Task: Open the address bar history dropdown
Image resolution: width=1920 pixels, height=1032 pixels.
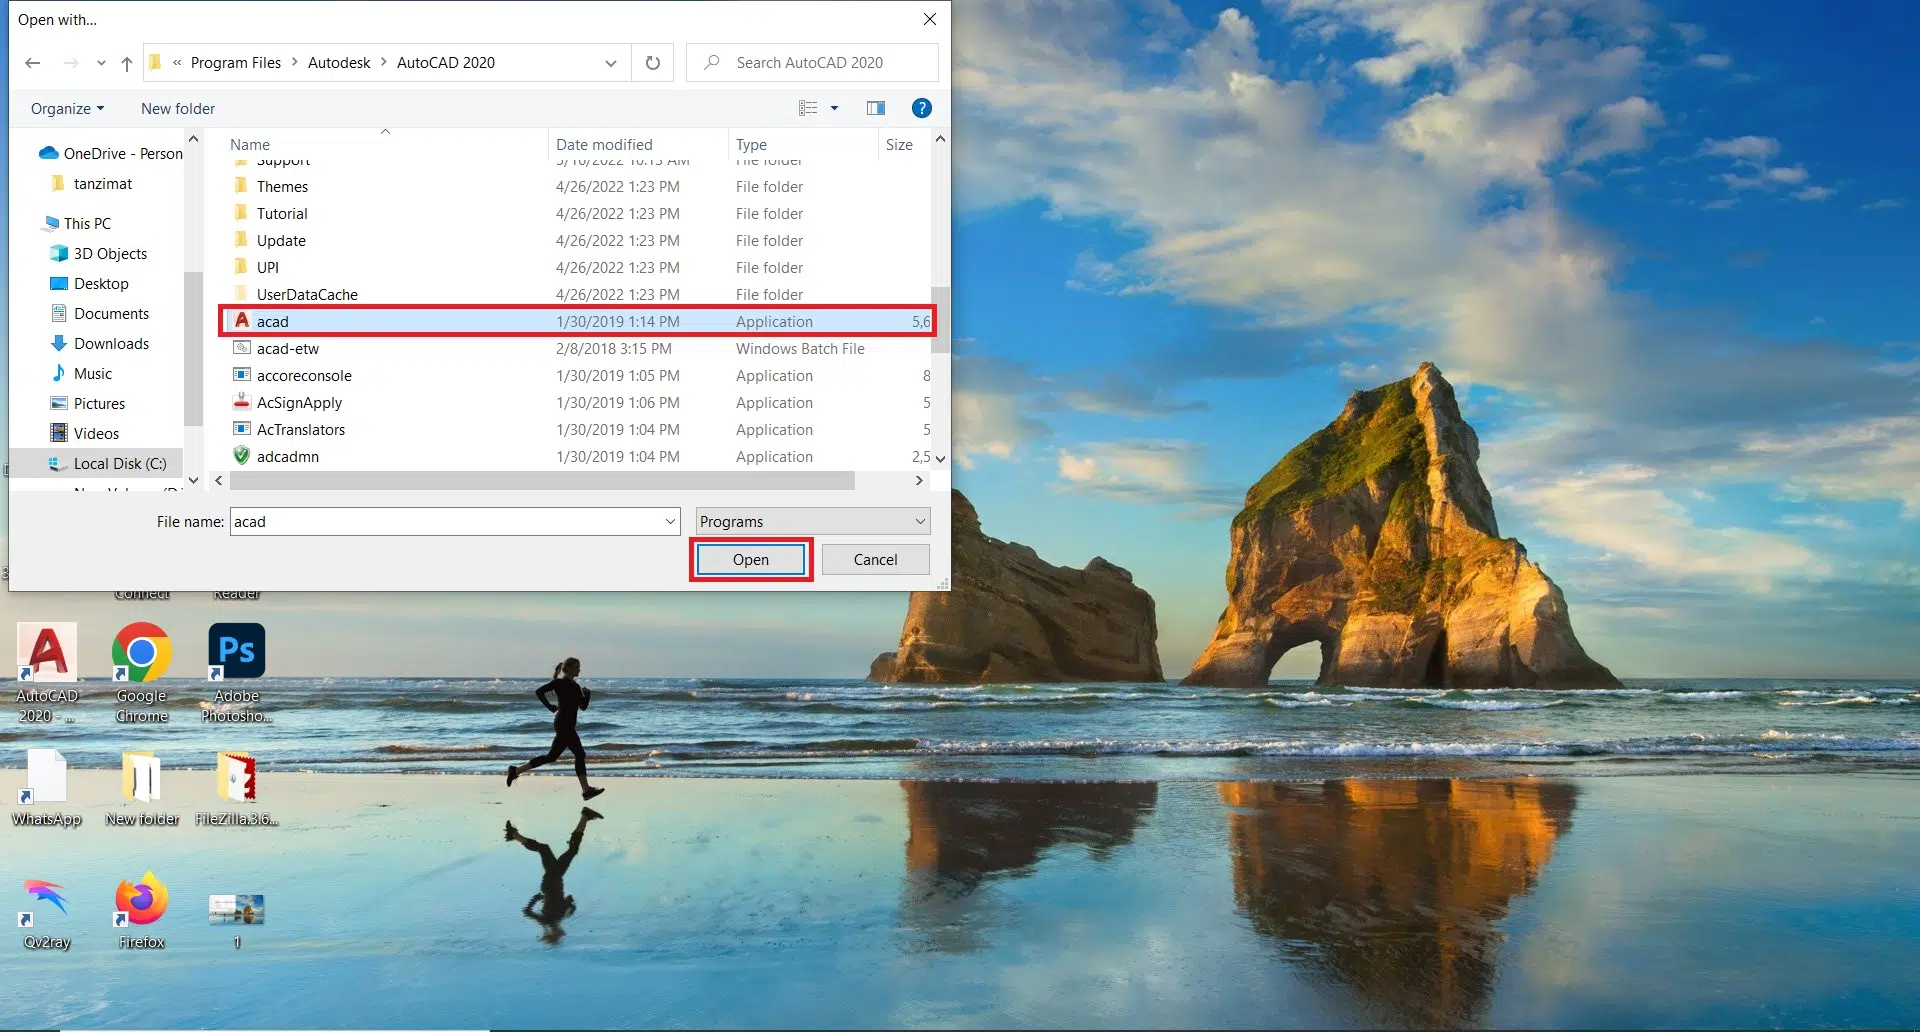Action: [611, 63]
